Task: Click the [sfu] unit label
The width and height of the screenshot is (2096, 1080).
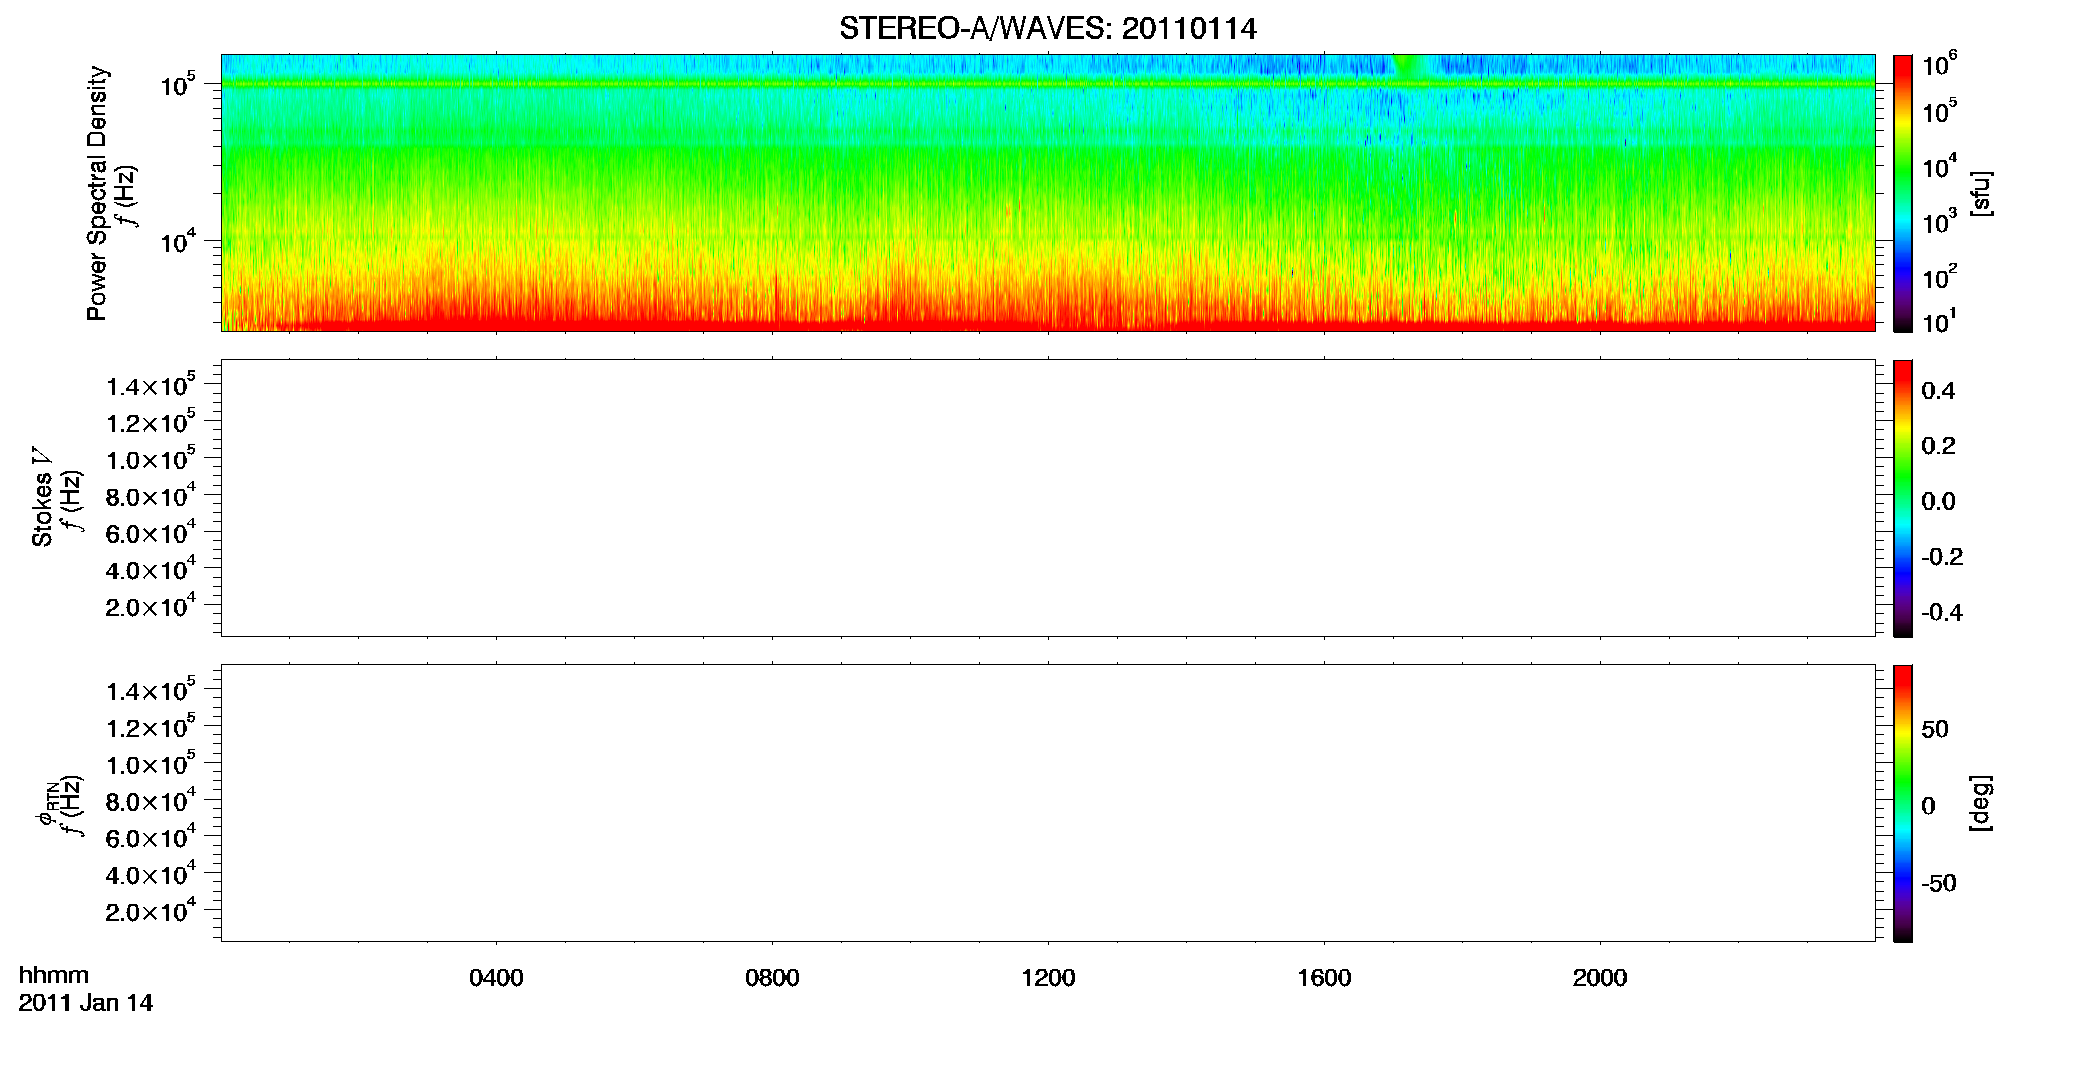Action: pyautogui.click(x=1980, y=193)
